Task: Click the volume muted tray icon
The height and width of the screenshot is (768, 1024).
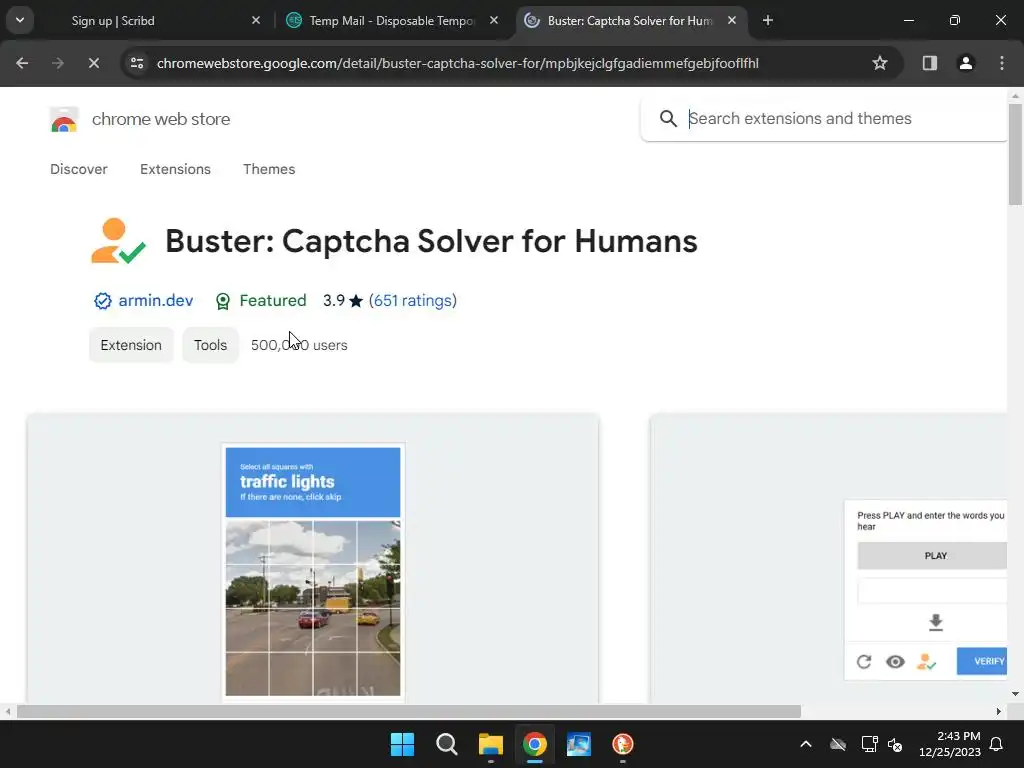Action: 895,744
